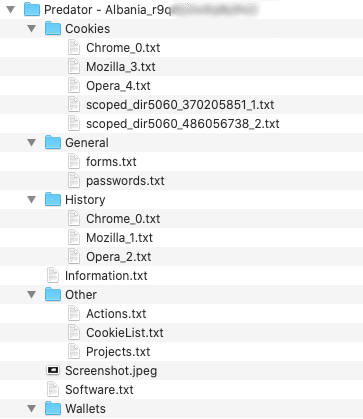Click the Predator - Albania folder icon
This screenshot has width=363, height=419.
point(32,9)
